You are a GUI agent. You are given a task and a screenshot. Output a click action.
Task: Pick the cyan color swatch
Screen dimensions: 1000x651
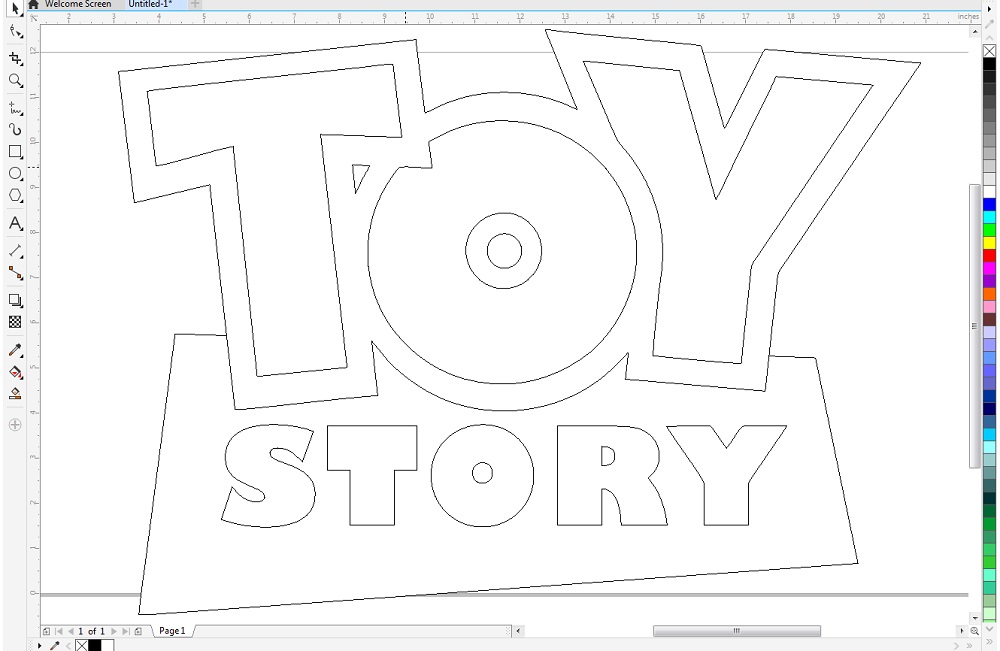coord(989,217)
